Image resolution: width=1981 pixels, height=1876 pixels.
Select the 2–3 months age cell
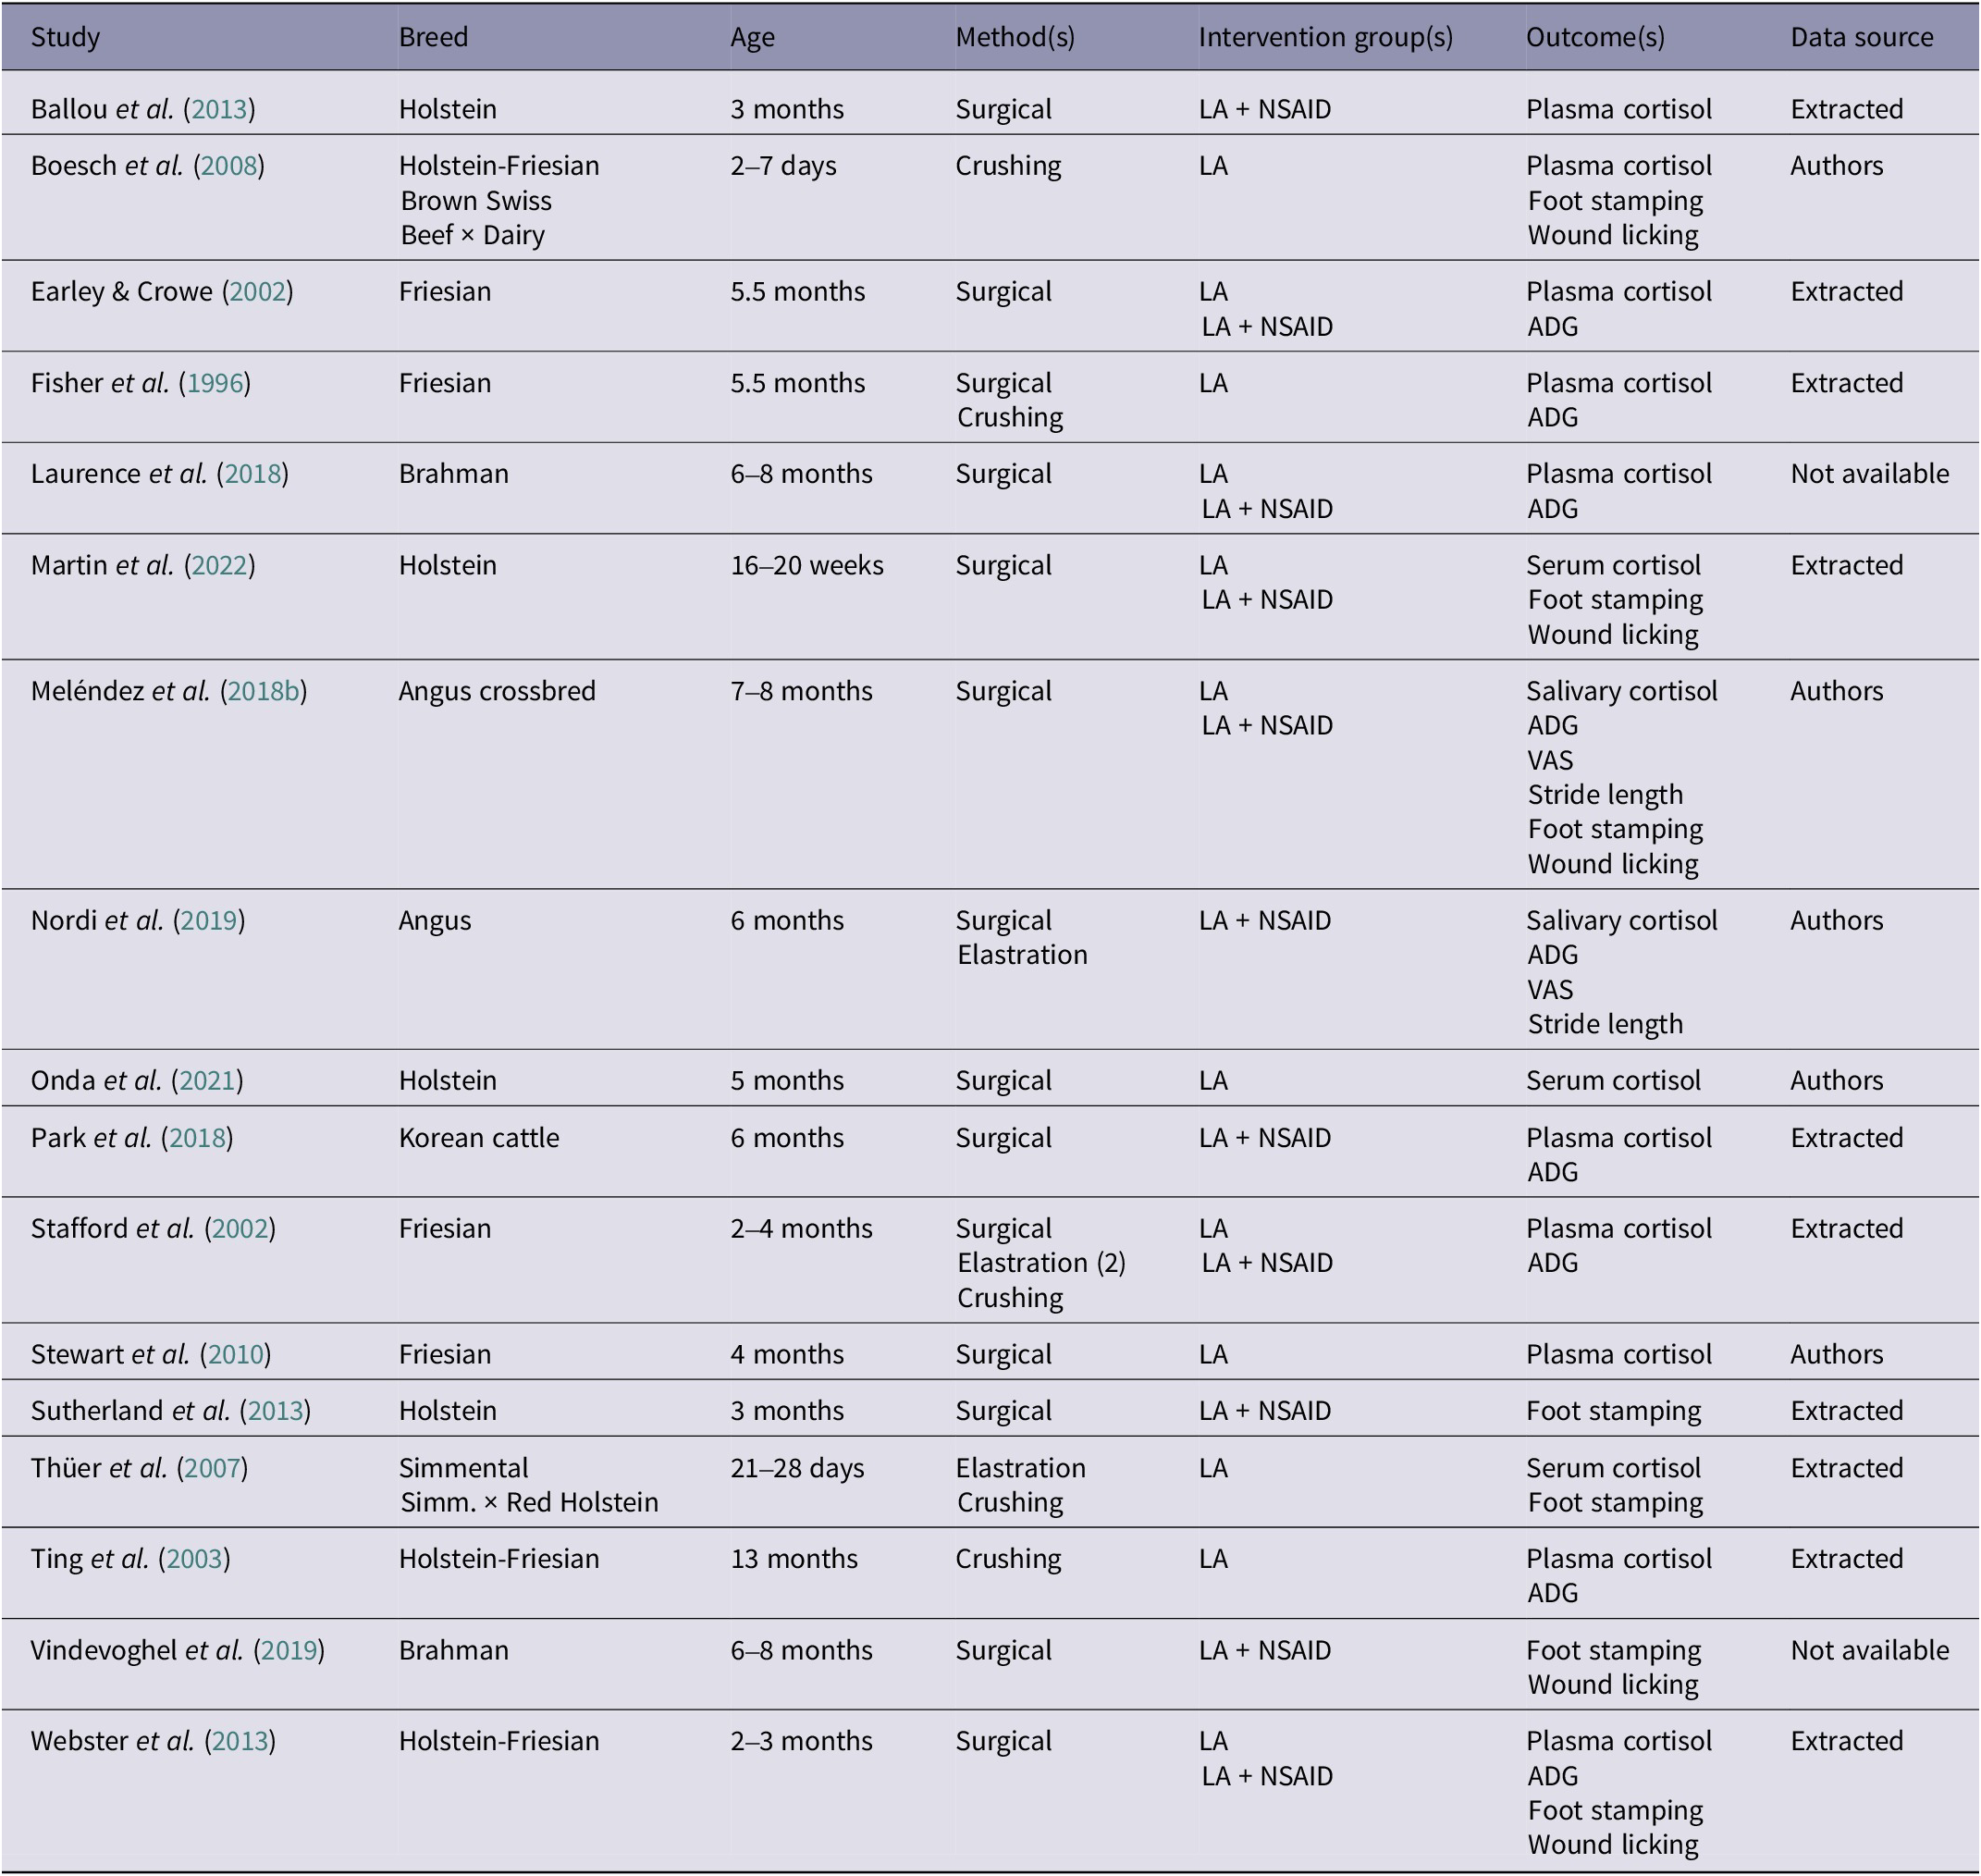coord(801,1741)
